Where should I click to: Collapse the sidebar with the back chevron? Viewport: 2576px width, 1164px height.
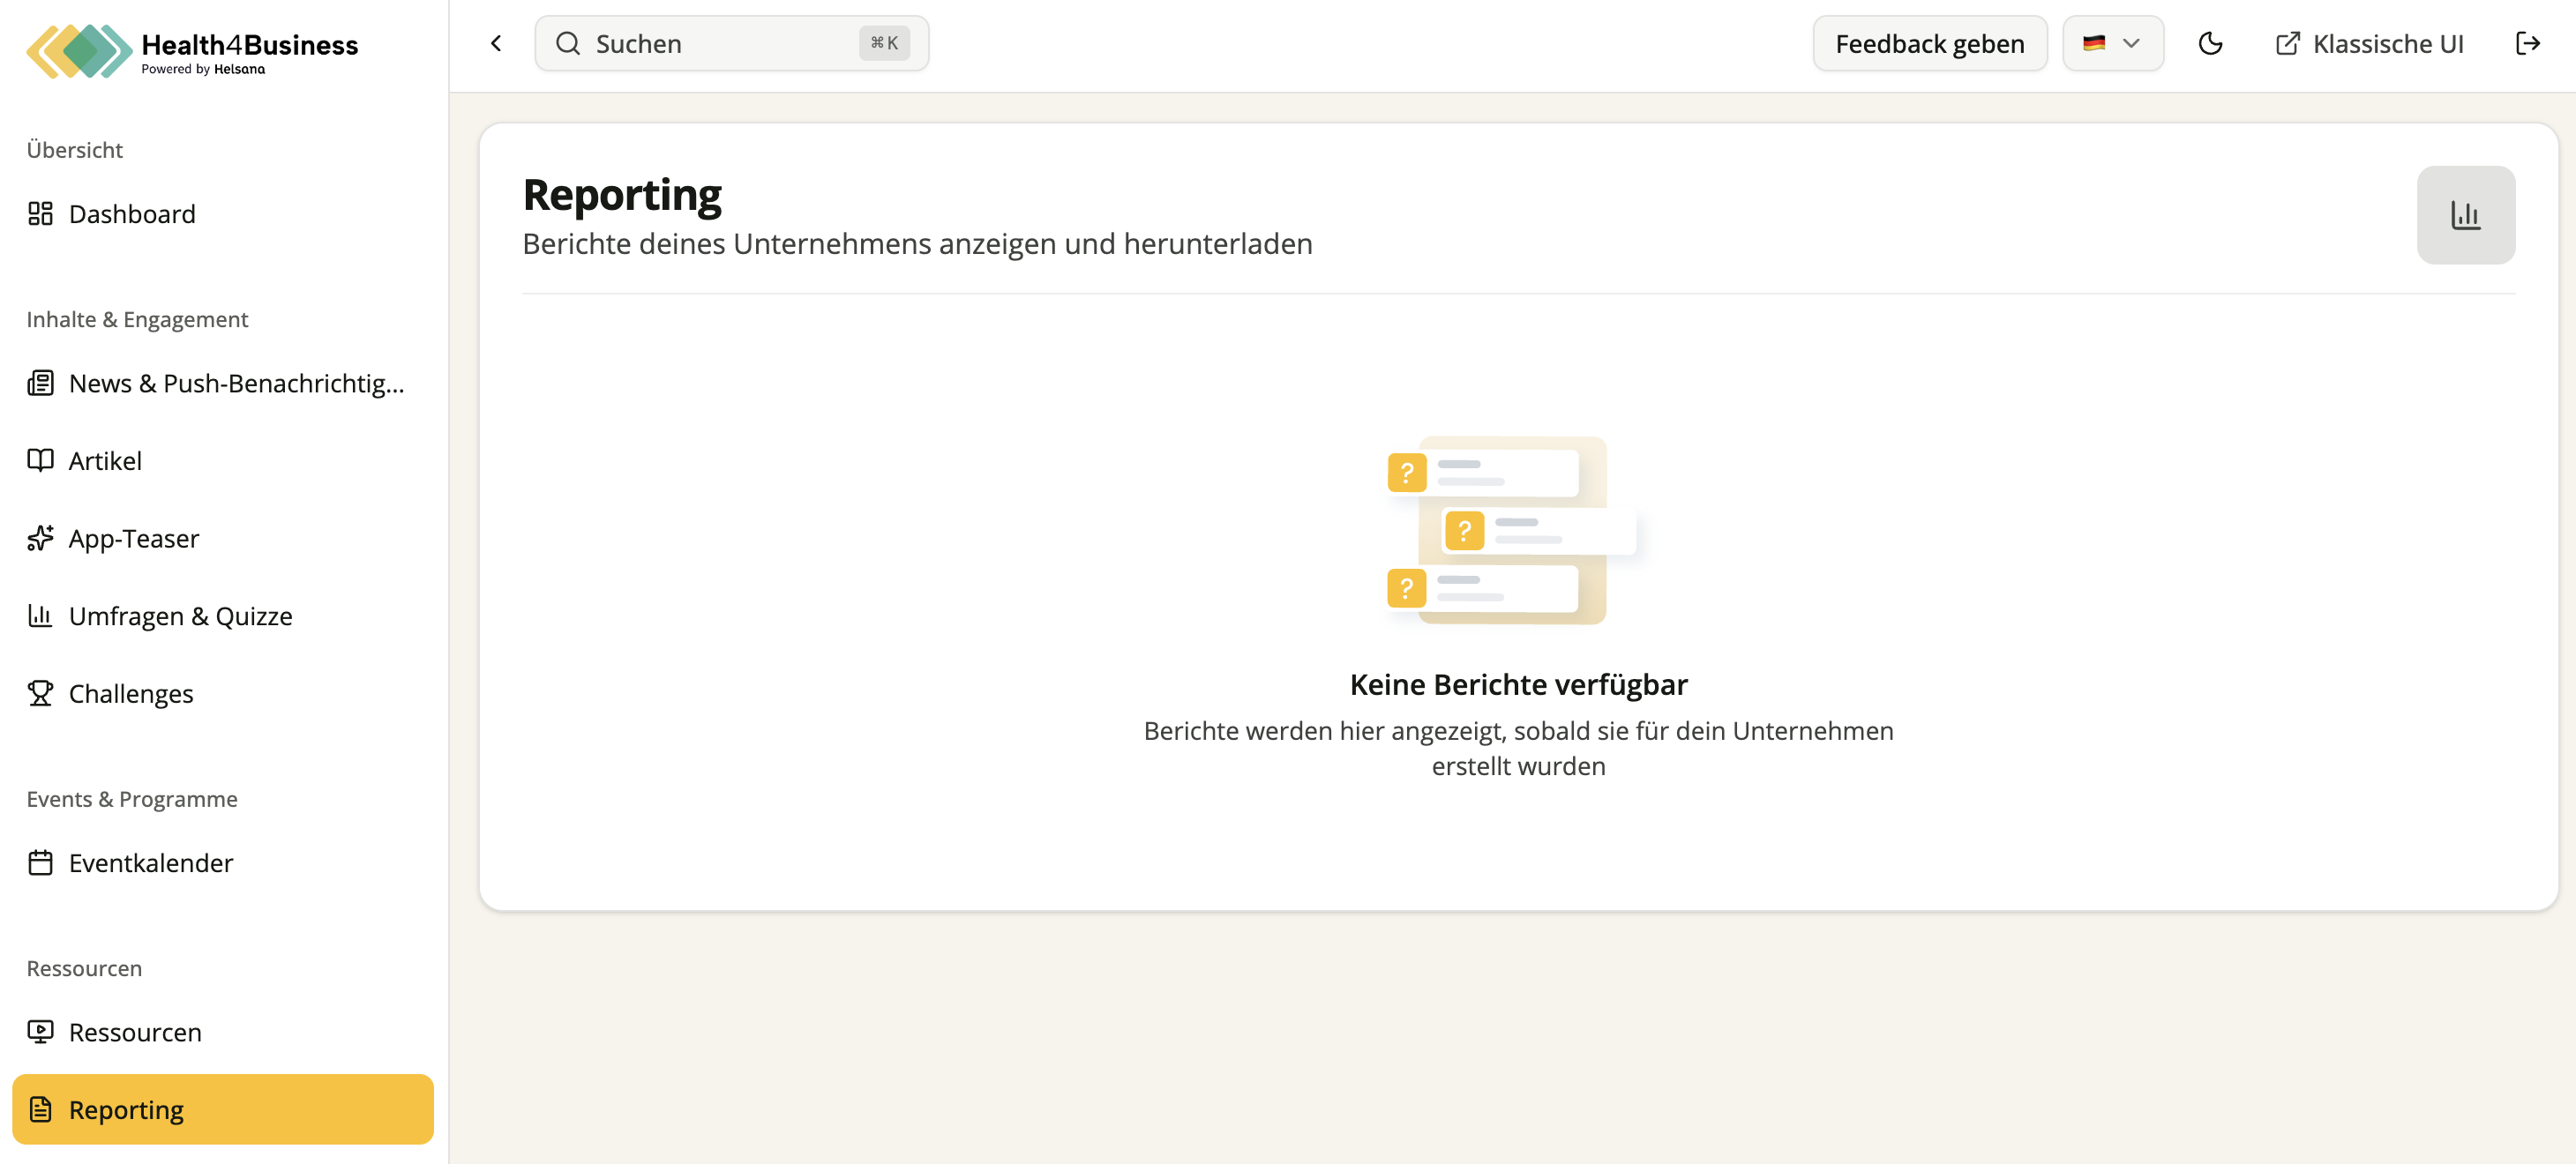496,43
